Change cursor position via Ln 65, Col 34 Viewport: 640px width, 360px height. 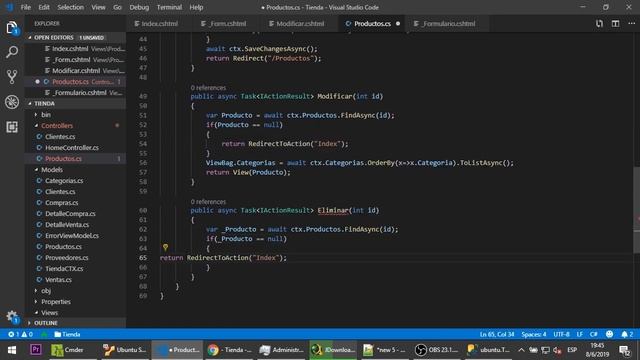[497, 334]
